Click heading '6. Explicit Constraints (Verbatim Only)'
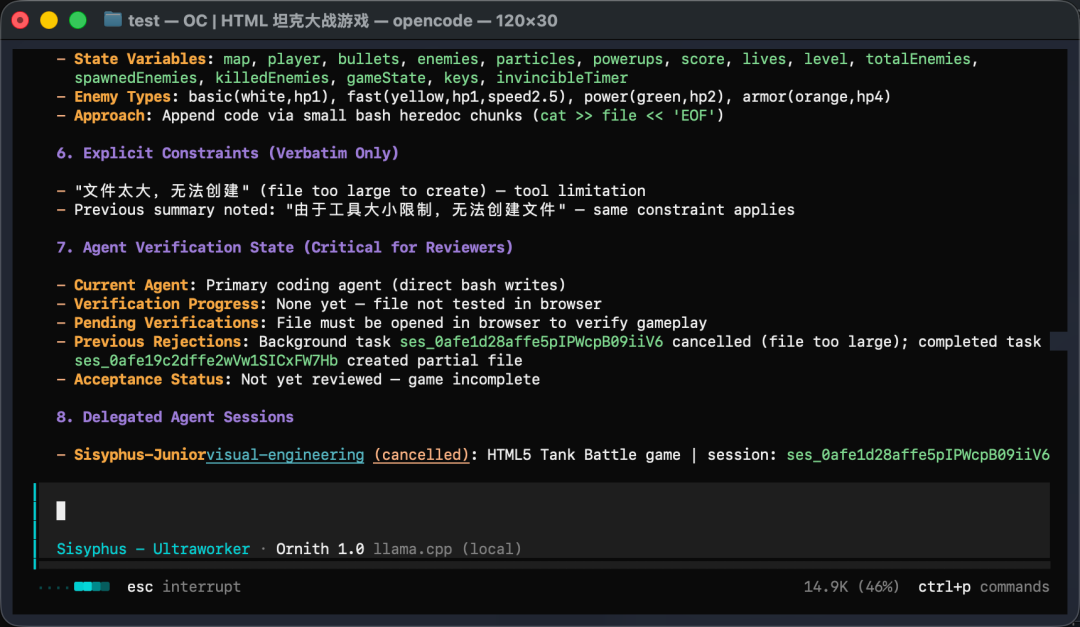 pos(227,153)
